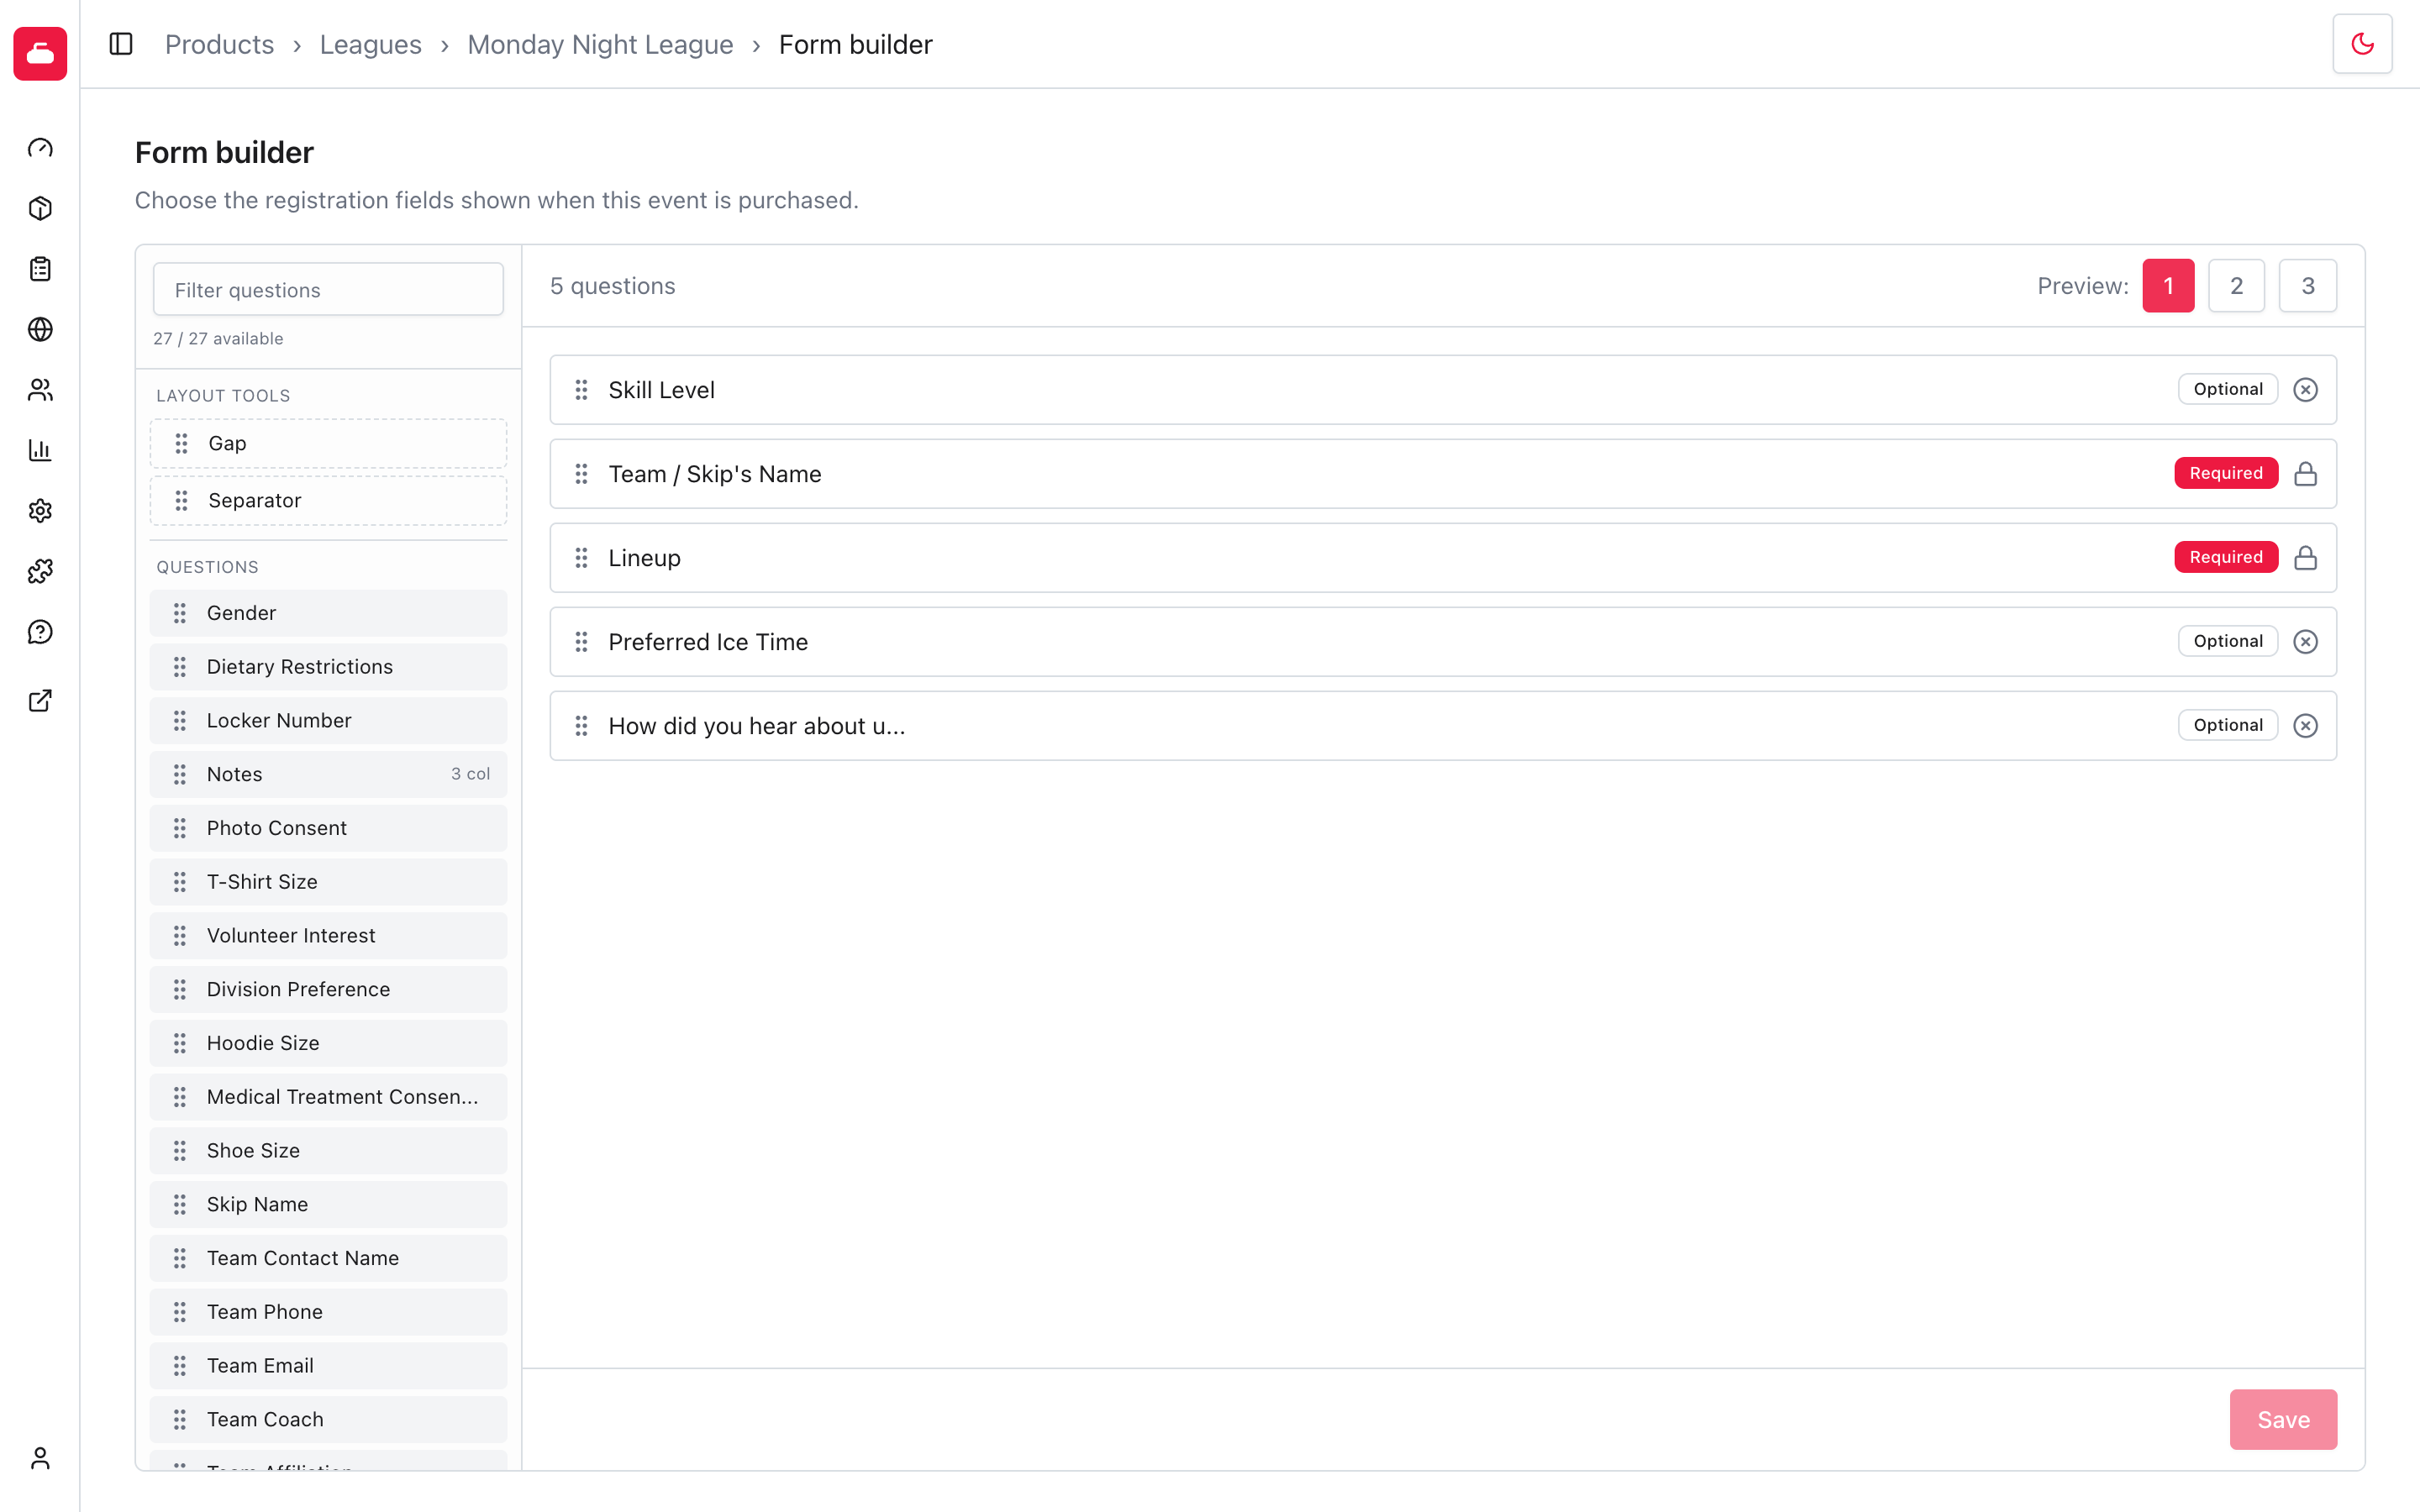Focus the Filter questions input
2420x1512 pixels.
coord(328,290)
